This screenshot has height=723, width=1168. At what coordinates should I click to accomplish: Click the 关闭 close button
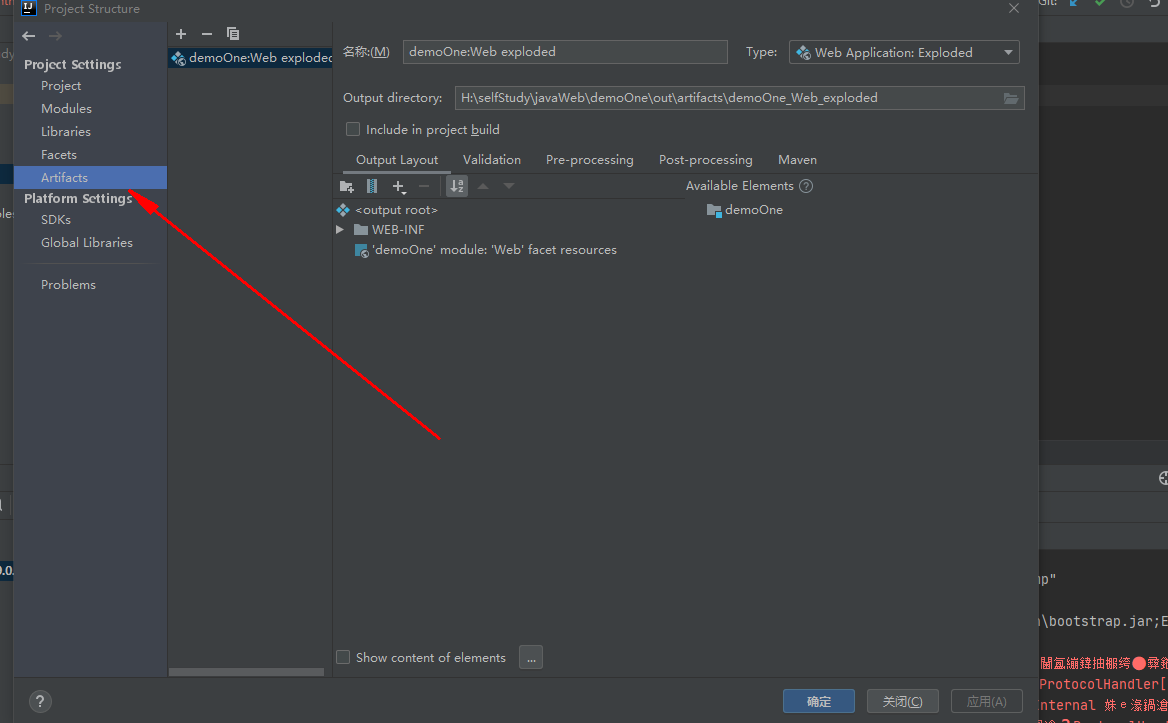[x=902, y=701]
